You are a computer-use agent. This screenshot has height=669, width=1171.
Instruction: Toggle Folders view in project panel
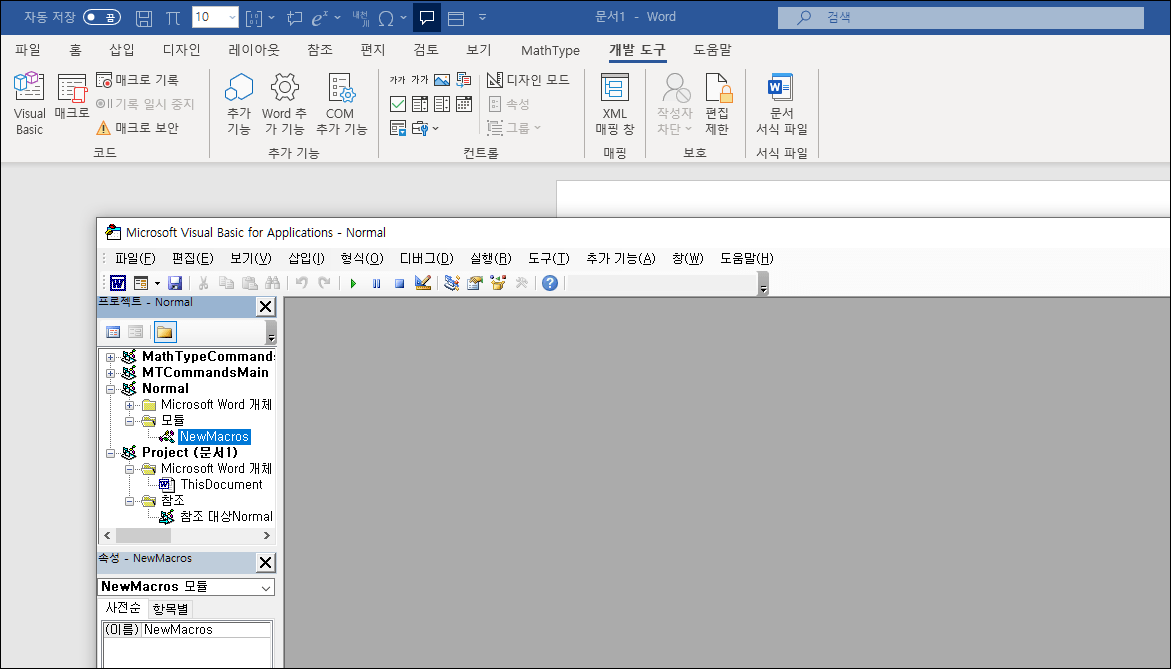pos(164,332)
